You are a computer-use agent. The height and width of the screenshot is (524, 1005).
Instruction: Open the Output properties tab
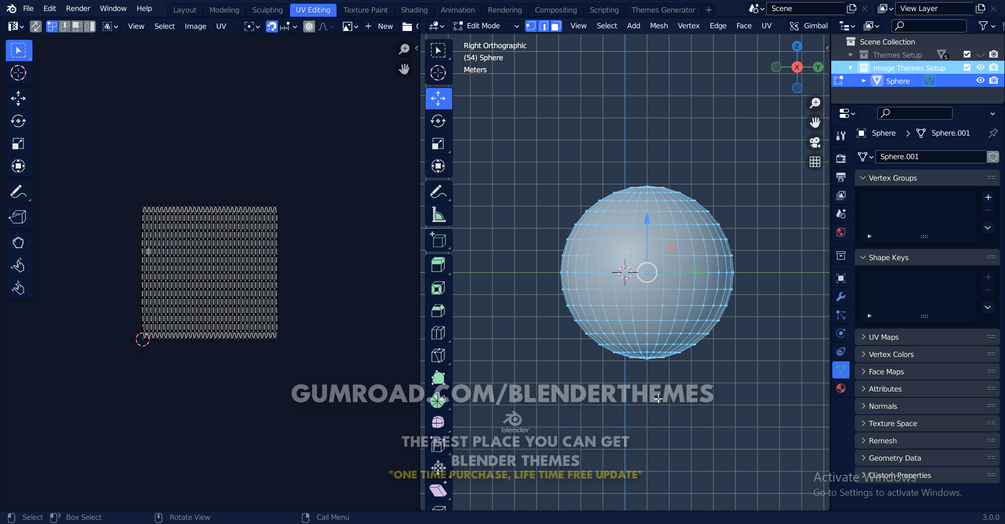(841, 177)
